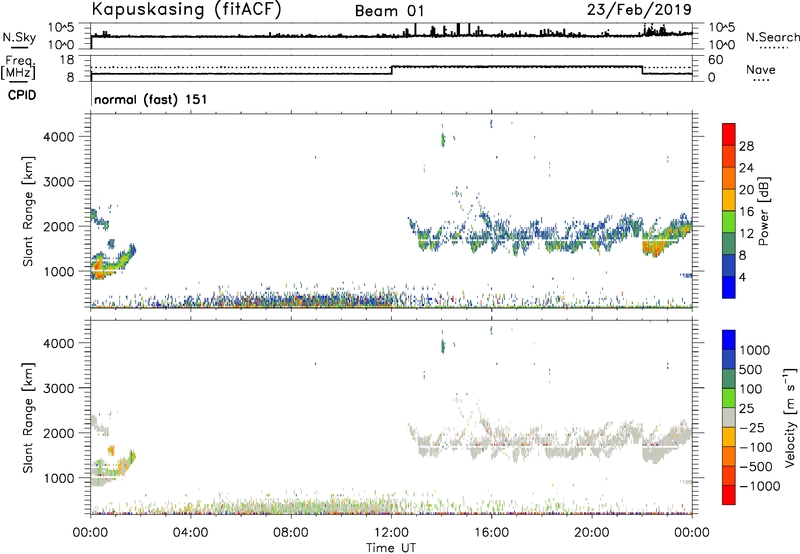Image resolution: width=800 pixels, height=554 pixels.
Task: Click the right-side '60' Nave axis value
Action: [716, 60]
